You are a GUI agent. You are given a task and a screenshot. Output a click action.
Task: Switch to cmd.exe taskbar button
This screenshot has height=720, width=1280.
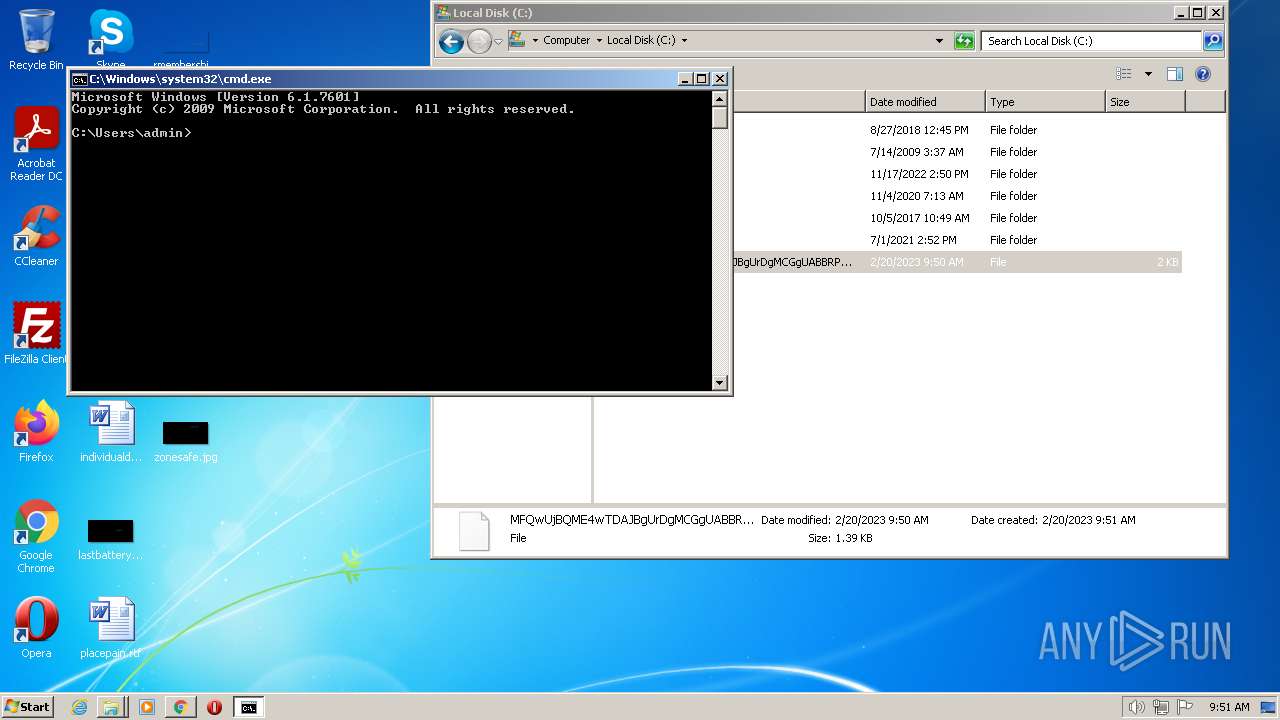click(248, 707)
